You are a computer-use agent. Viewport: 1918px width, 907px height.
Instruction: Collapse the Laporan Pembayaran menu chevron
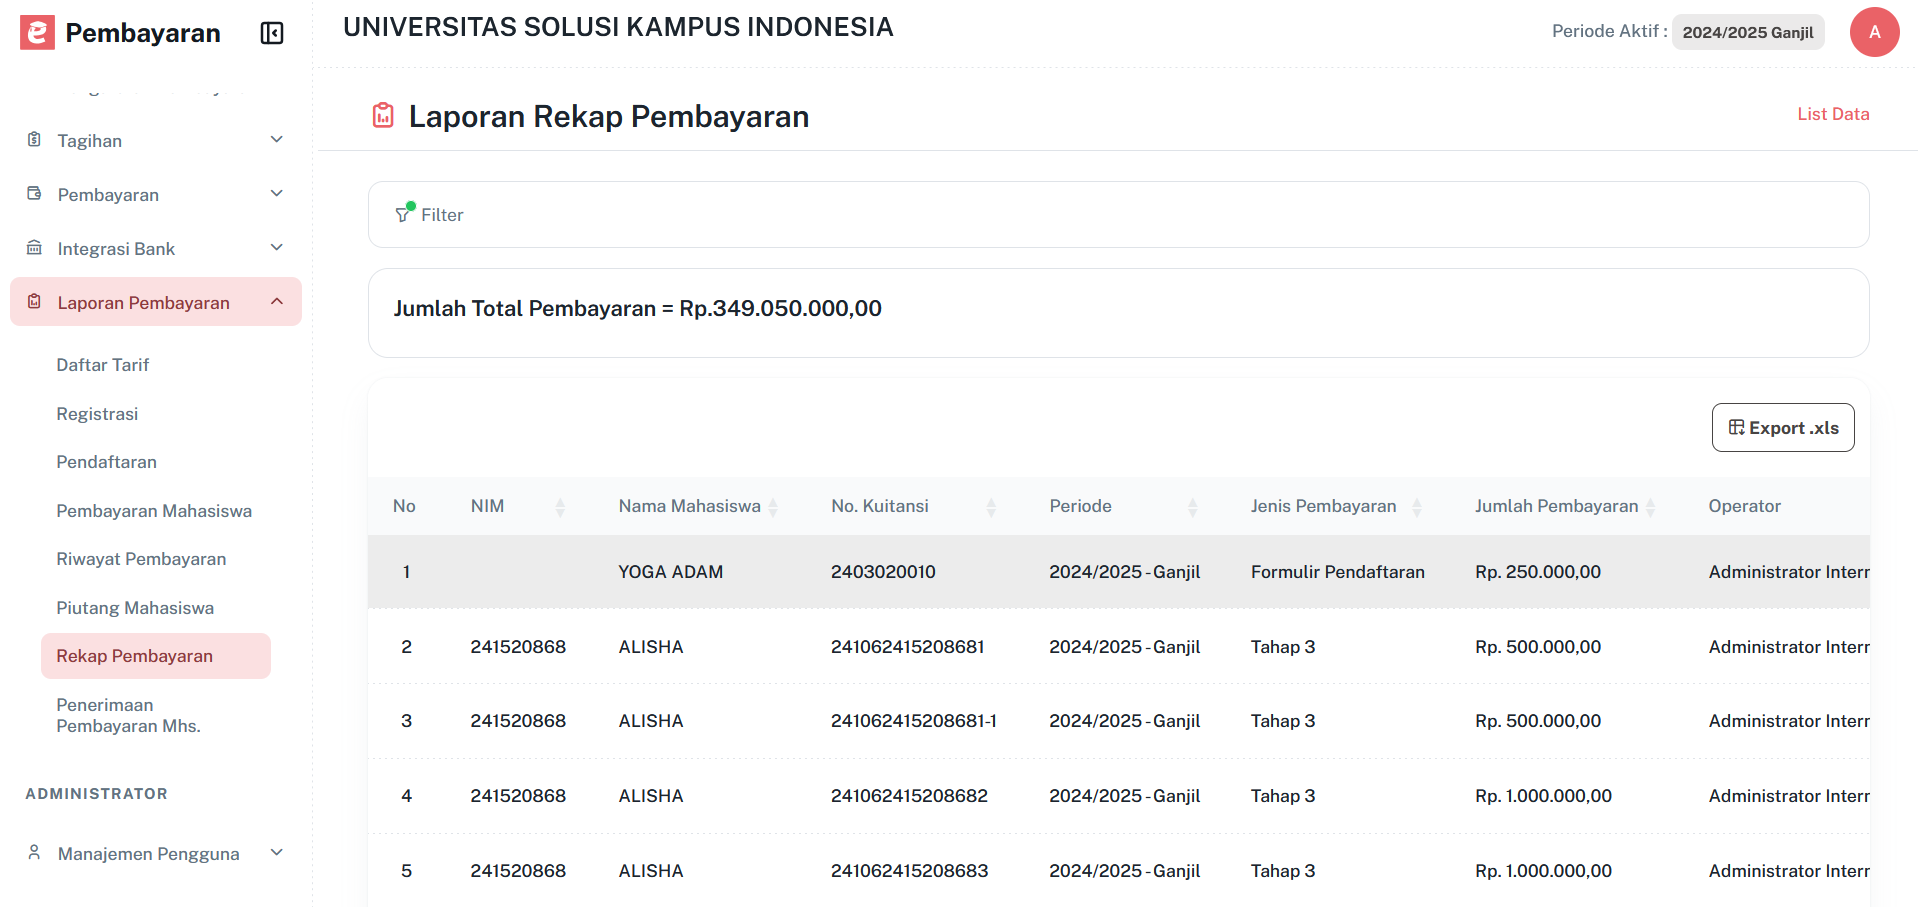pos(277,302)
